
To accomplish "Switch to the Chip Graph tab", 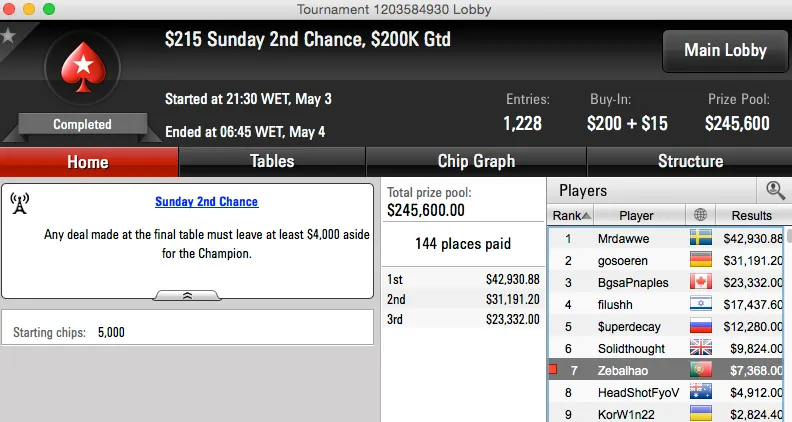I will pos(476,161).
